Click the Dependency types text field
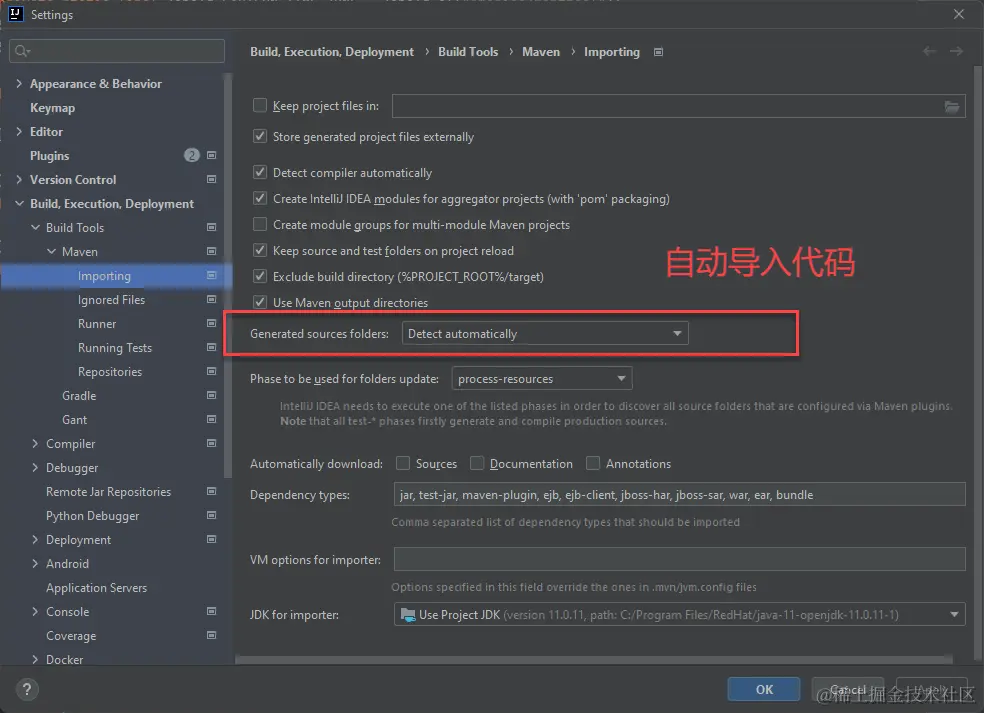 coord(680,495)
